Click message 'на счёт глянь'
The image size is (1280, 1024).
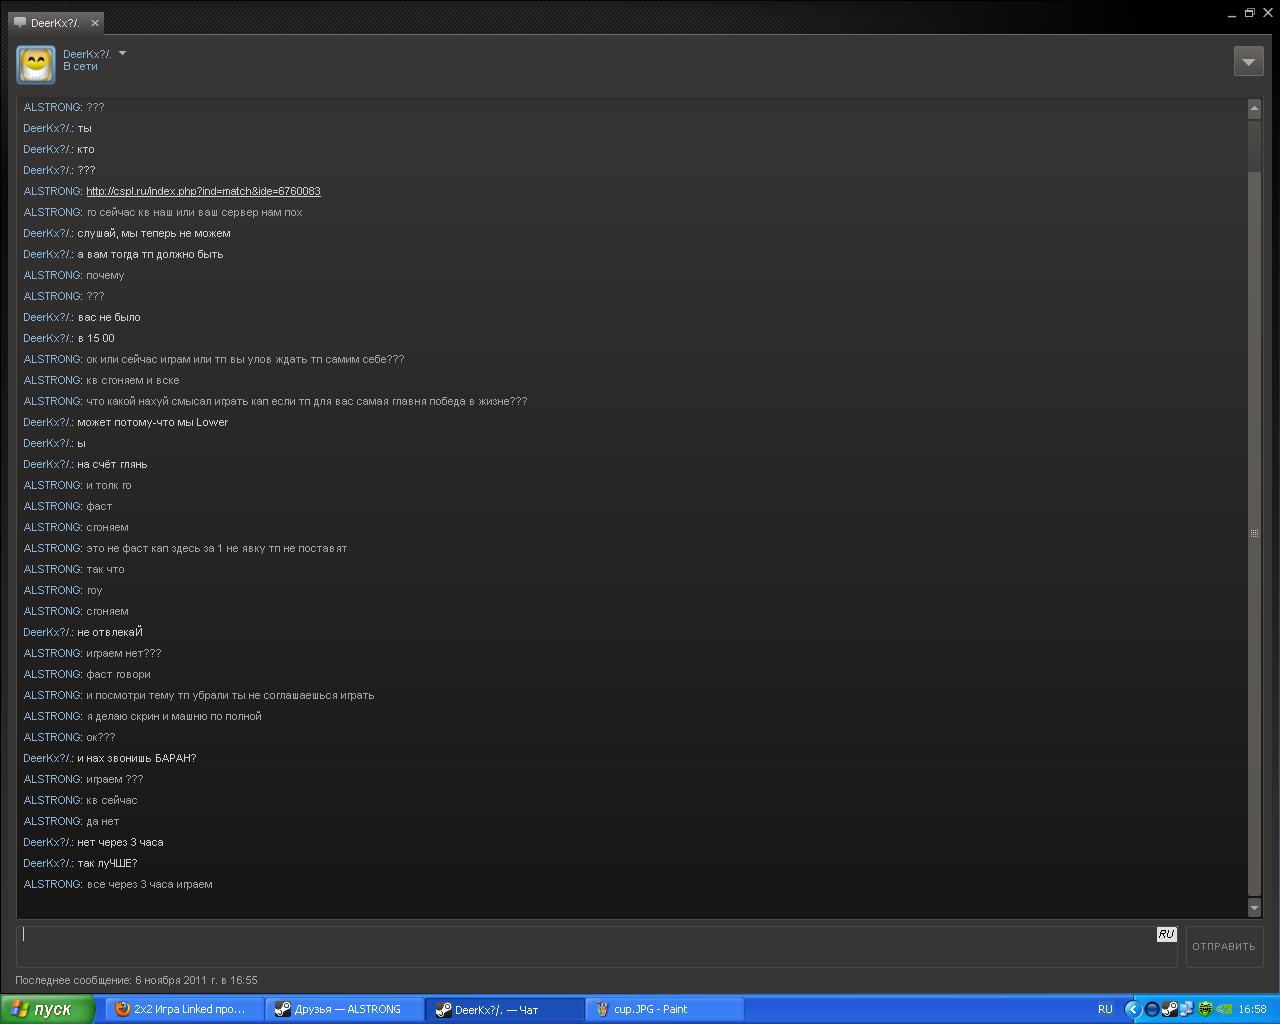tap(112, 464)
